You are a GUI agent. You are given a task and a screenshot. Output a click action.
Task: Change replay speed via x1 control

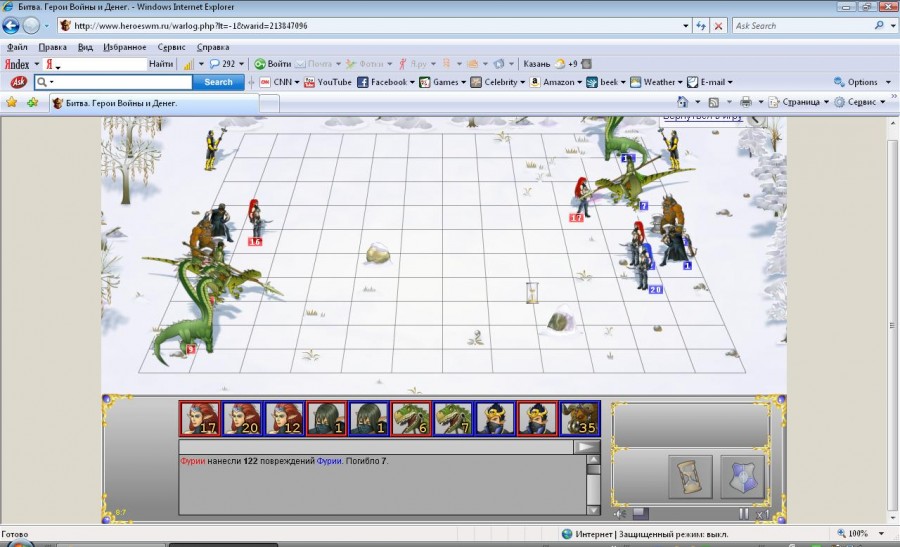(x=762, y=514)
